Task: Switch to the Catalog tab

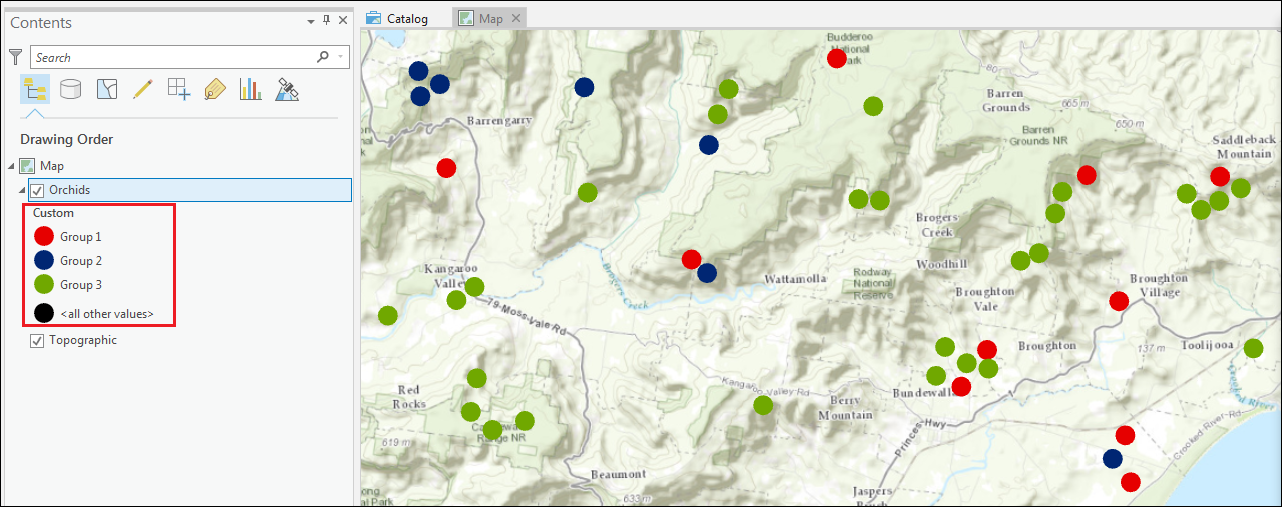Action: pyautogui.click(x=397, y=18)
